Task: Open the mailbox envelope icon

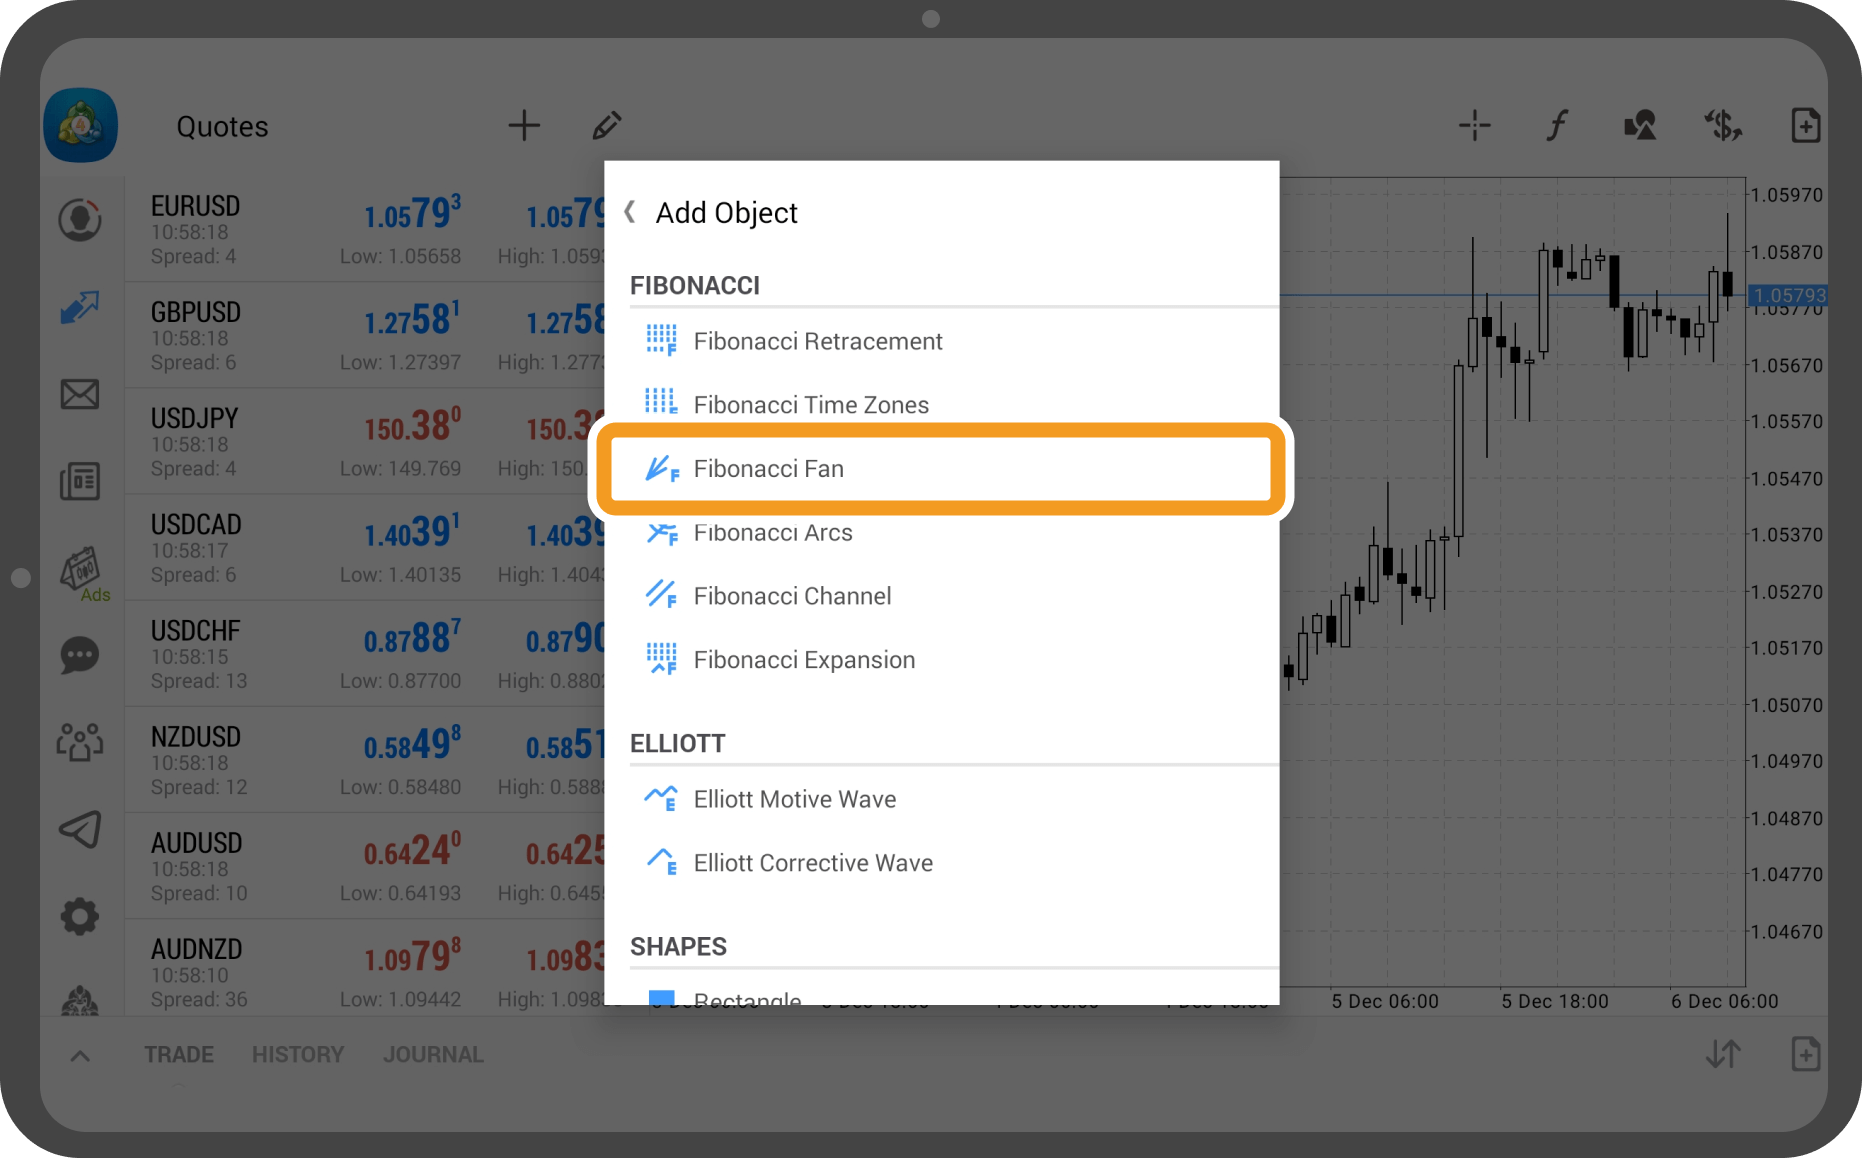Action: point(80,394)
